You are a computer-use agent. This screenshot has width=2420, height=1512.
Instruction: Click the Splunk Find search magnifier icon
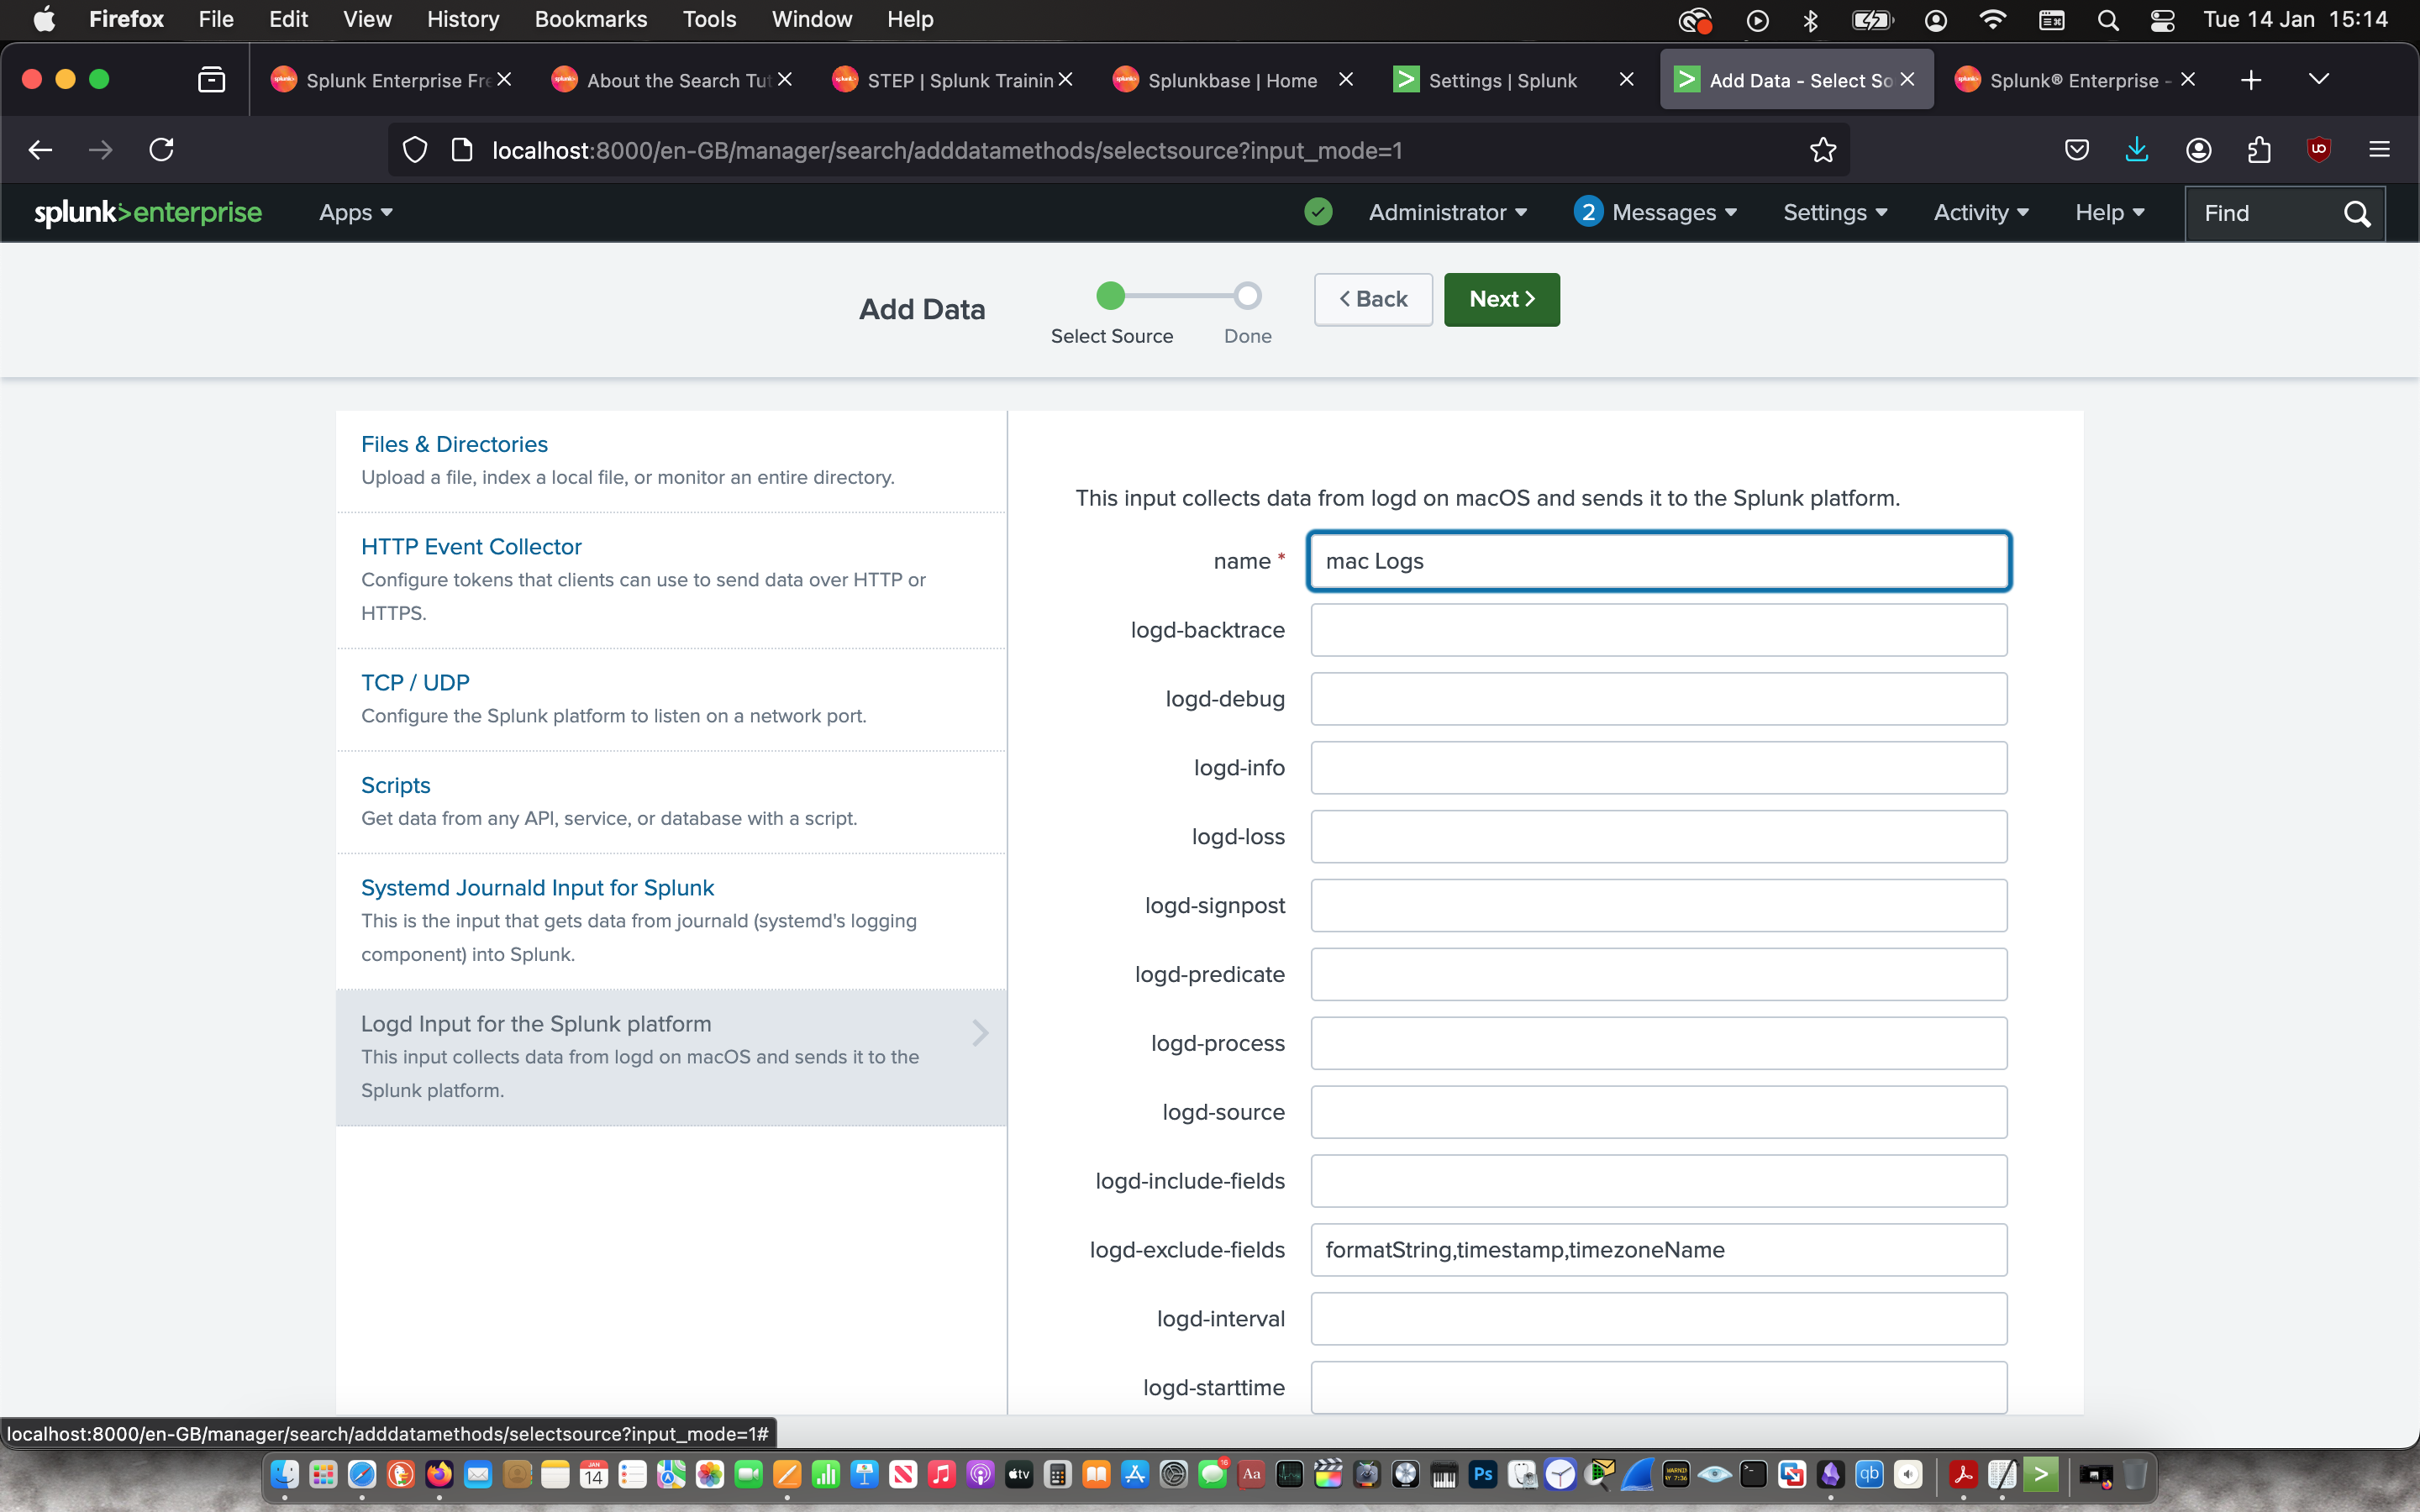(2356, 213)
